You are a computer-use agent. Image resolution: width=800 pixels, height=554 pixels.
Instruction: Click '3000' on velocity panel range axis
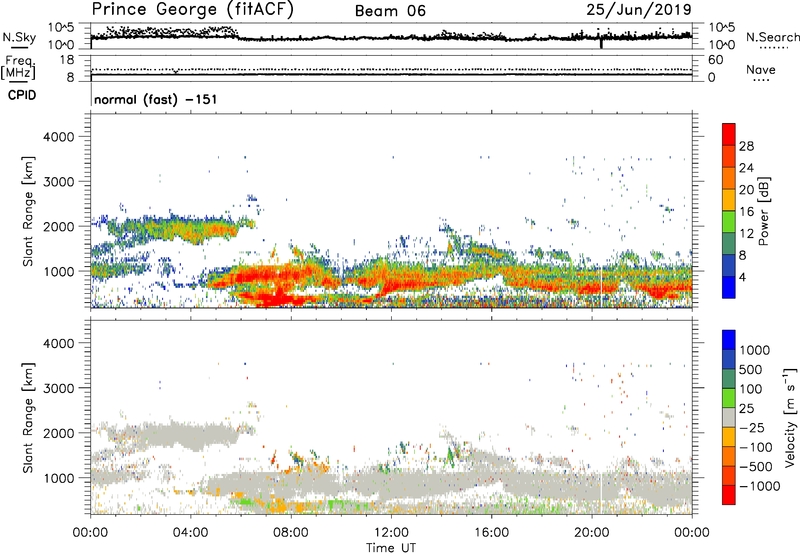coord(58,388)
